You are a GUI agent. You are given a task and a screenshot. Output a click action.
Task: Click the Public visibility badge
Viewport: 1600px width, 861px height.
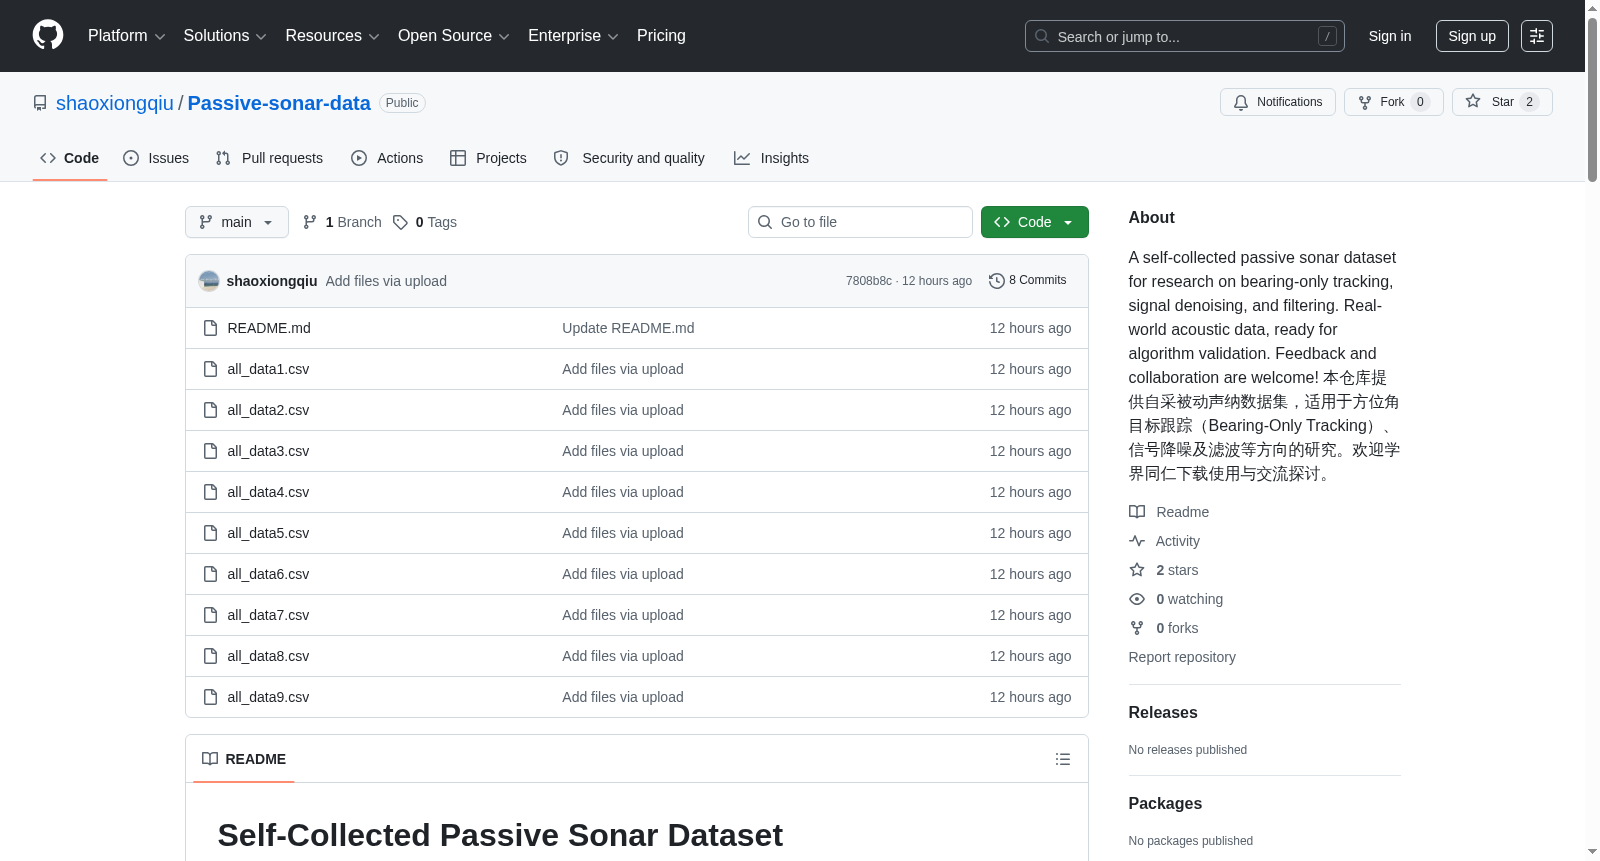click(402, 103)
